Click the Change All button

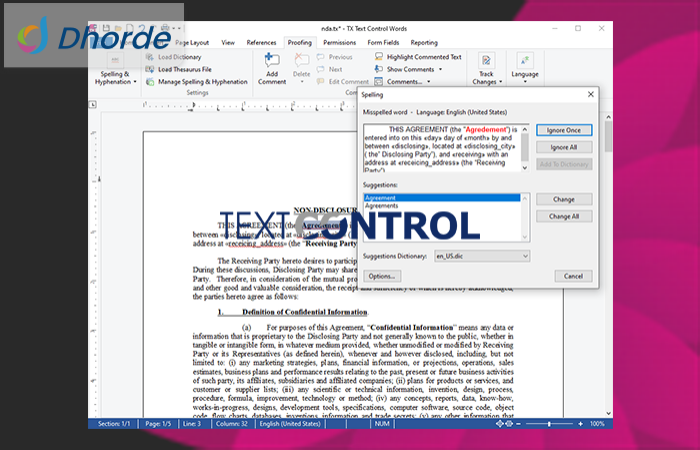click(x=564, y=216)
